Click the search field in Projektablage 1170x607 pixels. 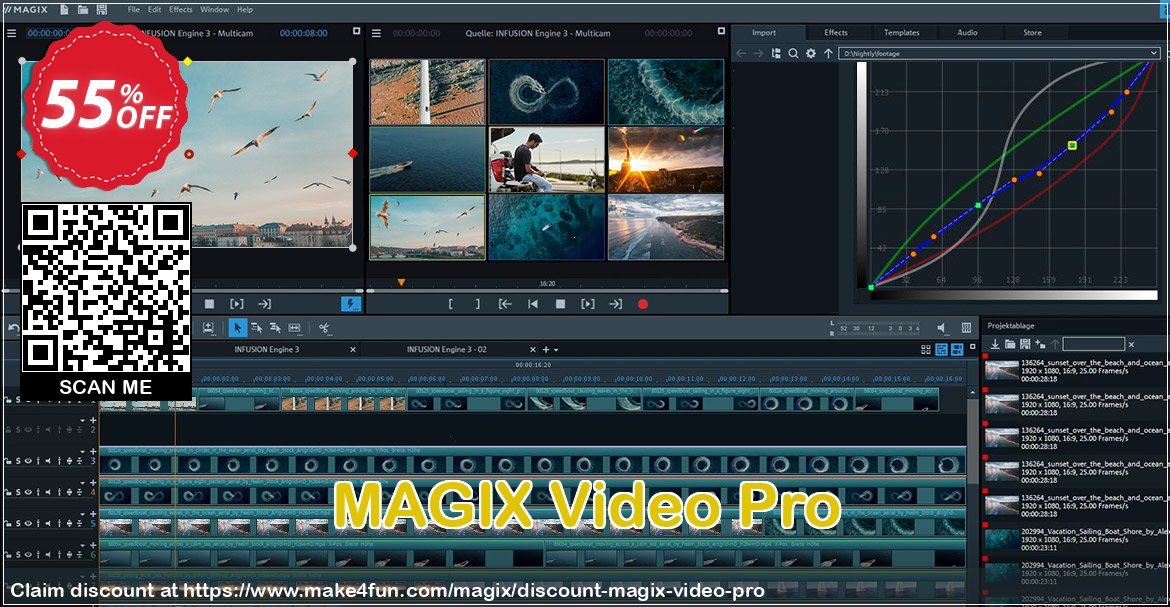[1093, 344]
